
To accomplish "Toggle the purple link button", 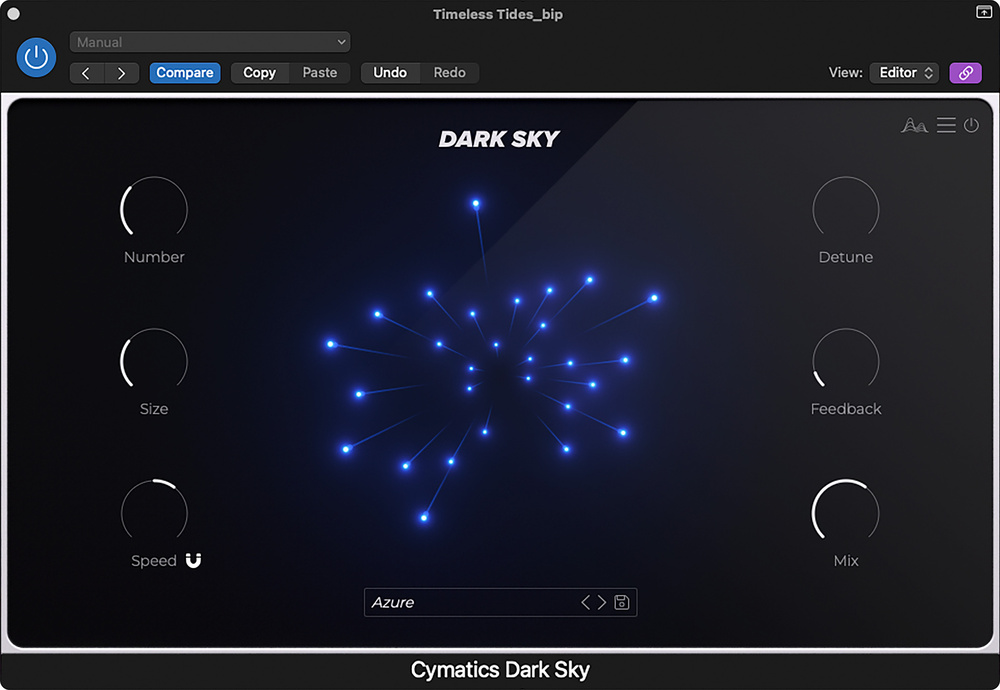I will pyautogui.click(x=966, y=73).
